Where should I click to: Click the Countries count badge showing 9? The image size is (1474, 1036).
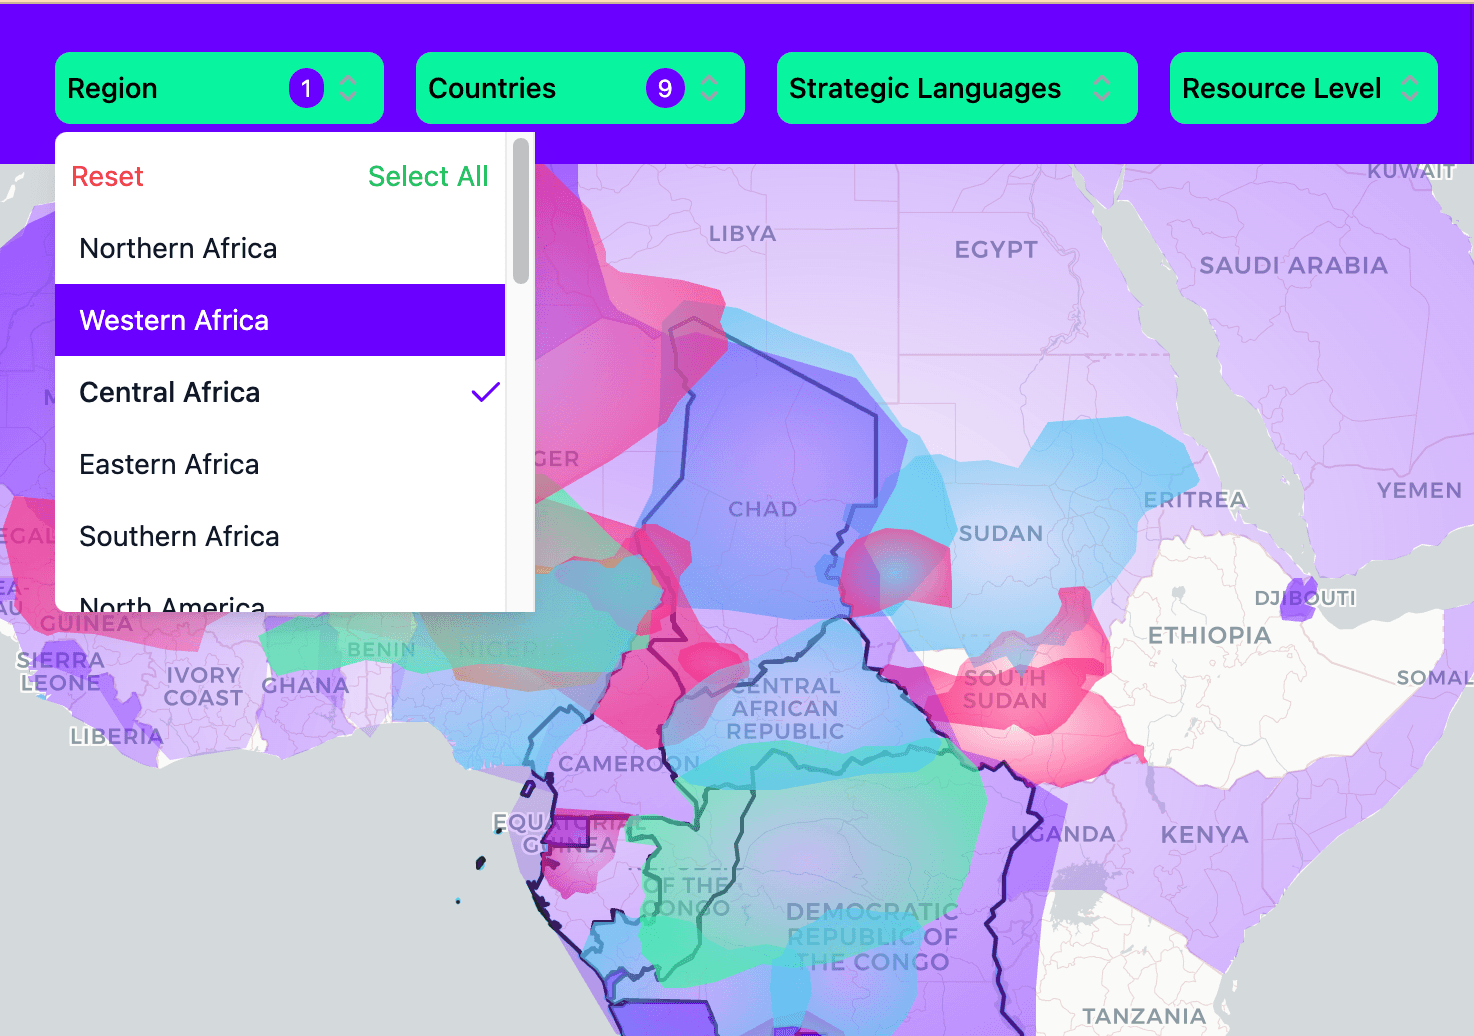point(665,89)
